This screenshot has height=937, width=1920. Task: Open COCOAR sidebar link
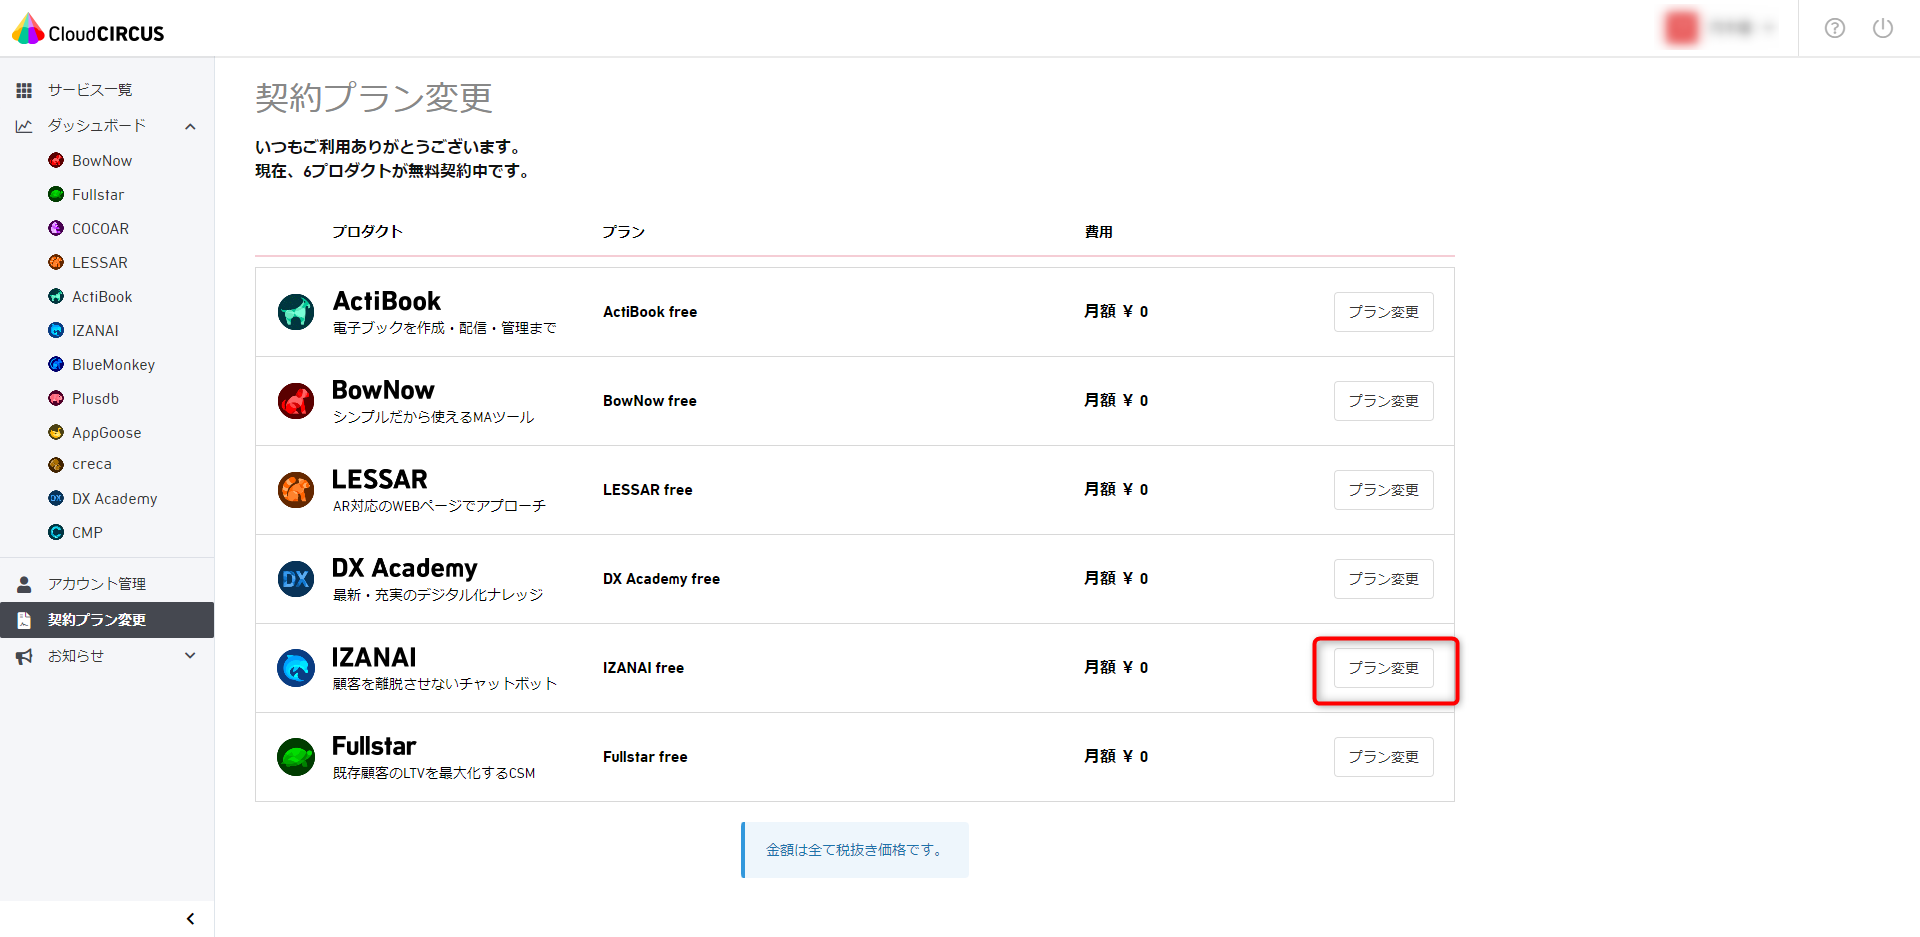tap(100, 229)
